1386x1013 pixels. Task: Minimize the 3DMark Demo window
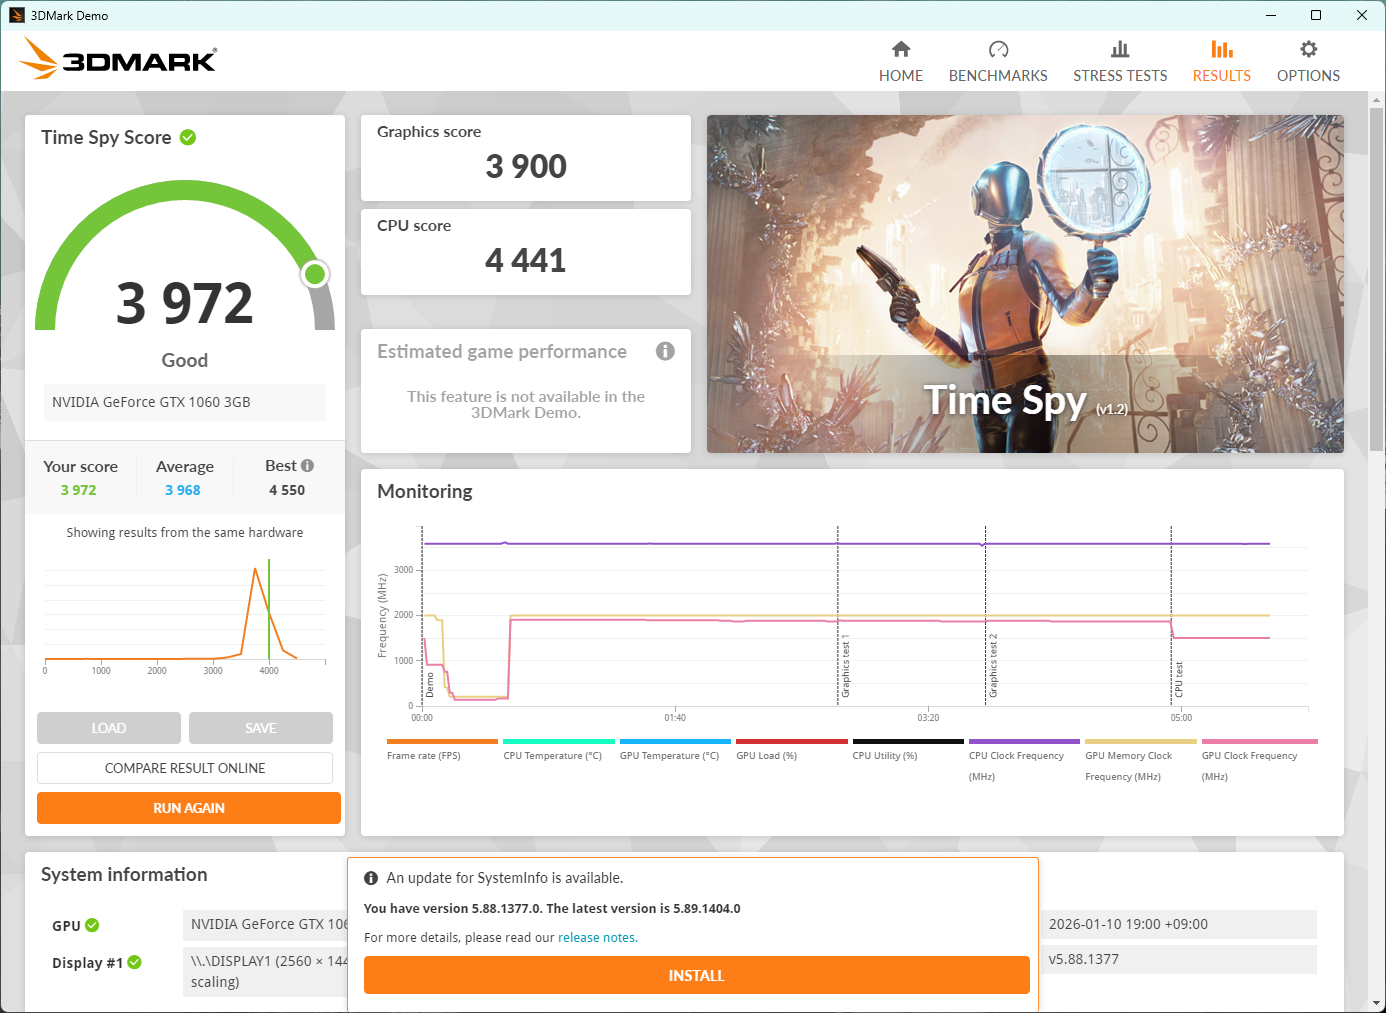tap(1271, 15)
